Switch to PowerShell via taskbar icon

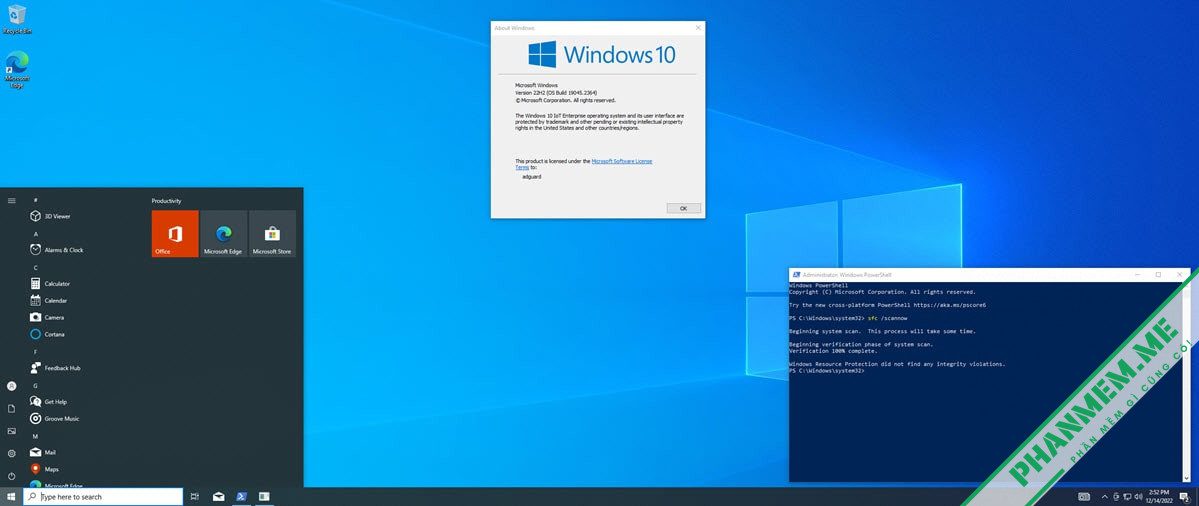pos(241,497)
